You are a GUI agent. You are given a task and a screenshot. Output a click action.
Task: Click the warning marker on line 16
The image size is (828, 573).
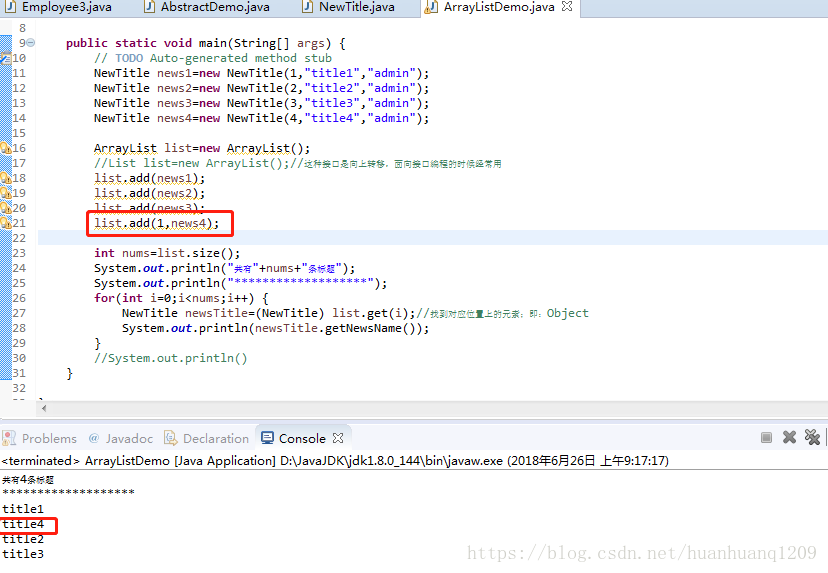(5, 148)
